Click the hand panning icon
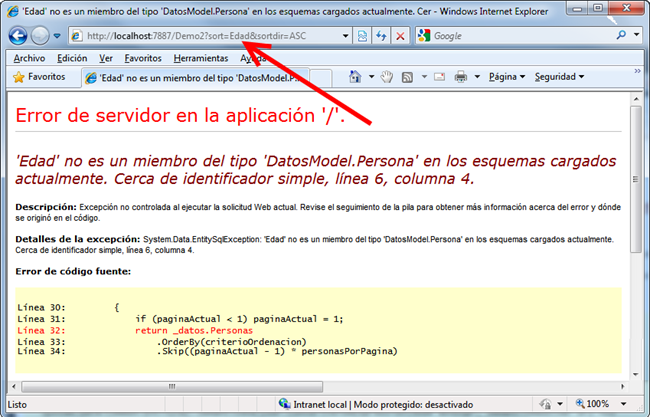This screenshot has width=650, height=417. (387, 77)
